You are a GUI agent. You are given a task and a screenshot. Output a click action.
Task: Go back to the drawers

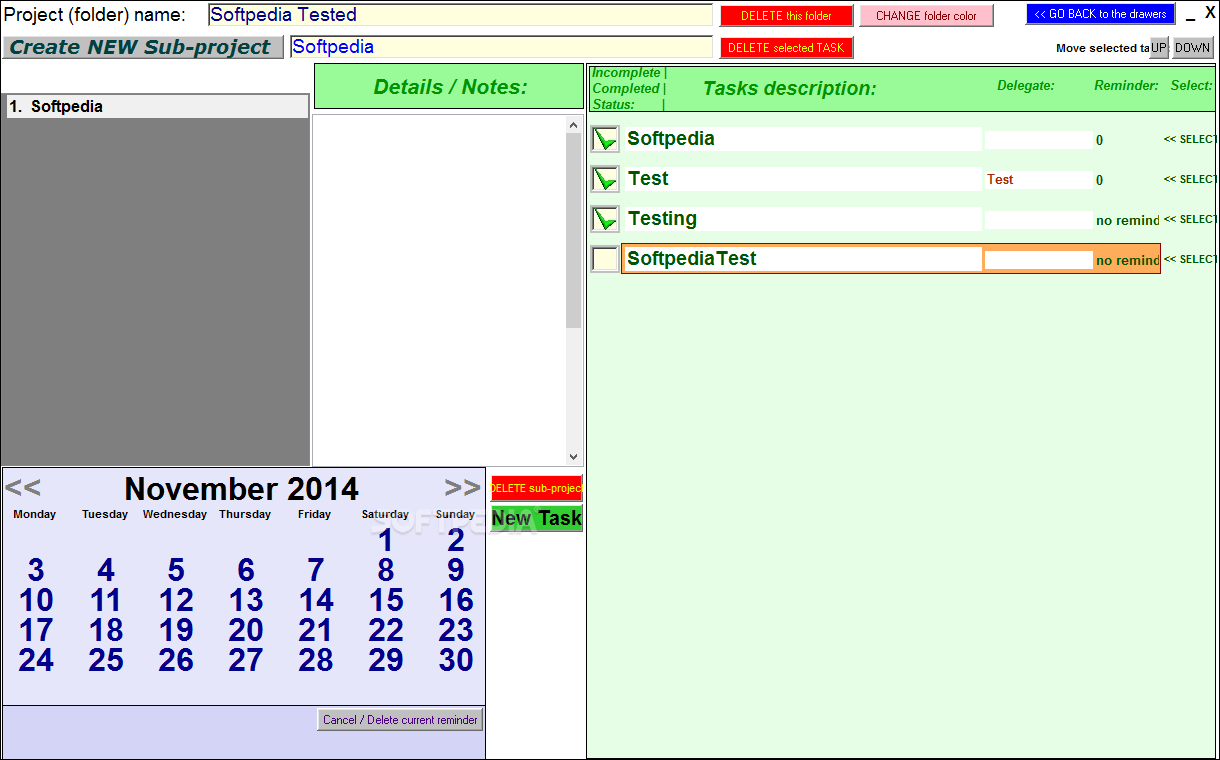pyautogui.click(x=1100, y=14)
